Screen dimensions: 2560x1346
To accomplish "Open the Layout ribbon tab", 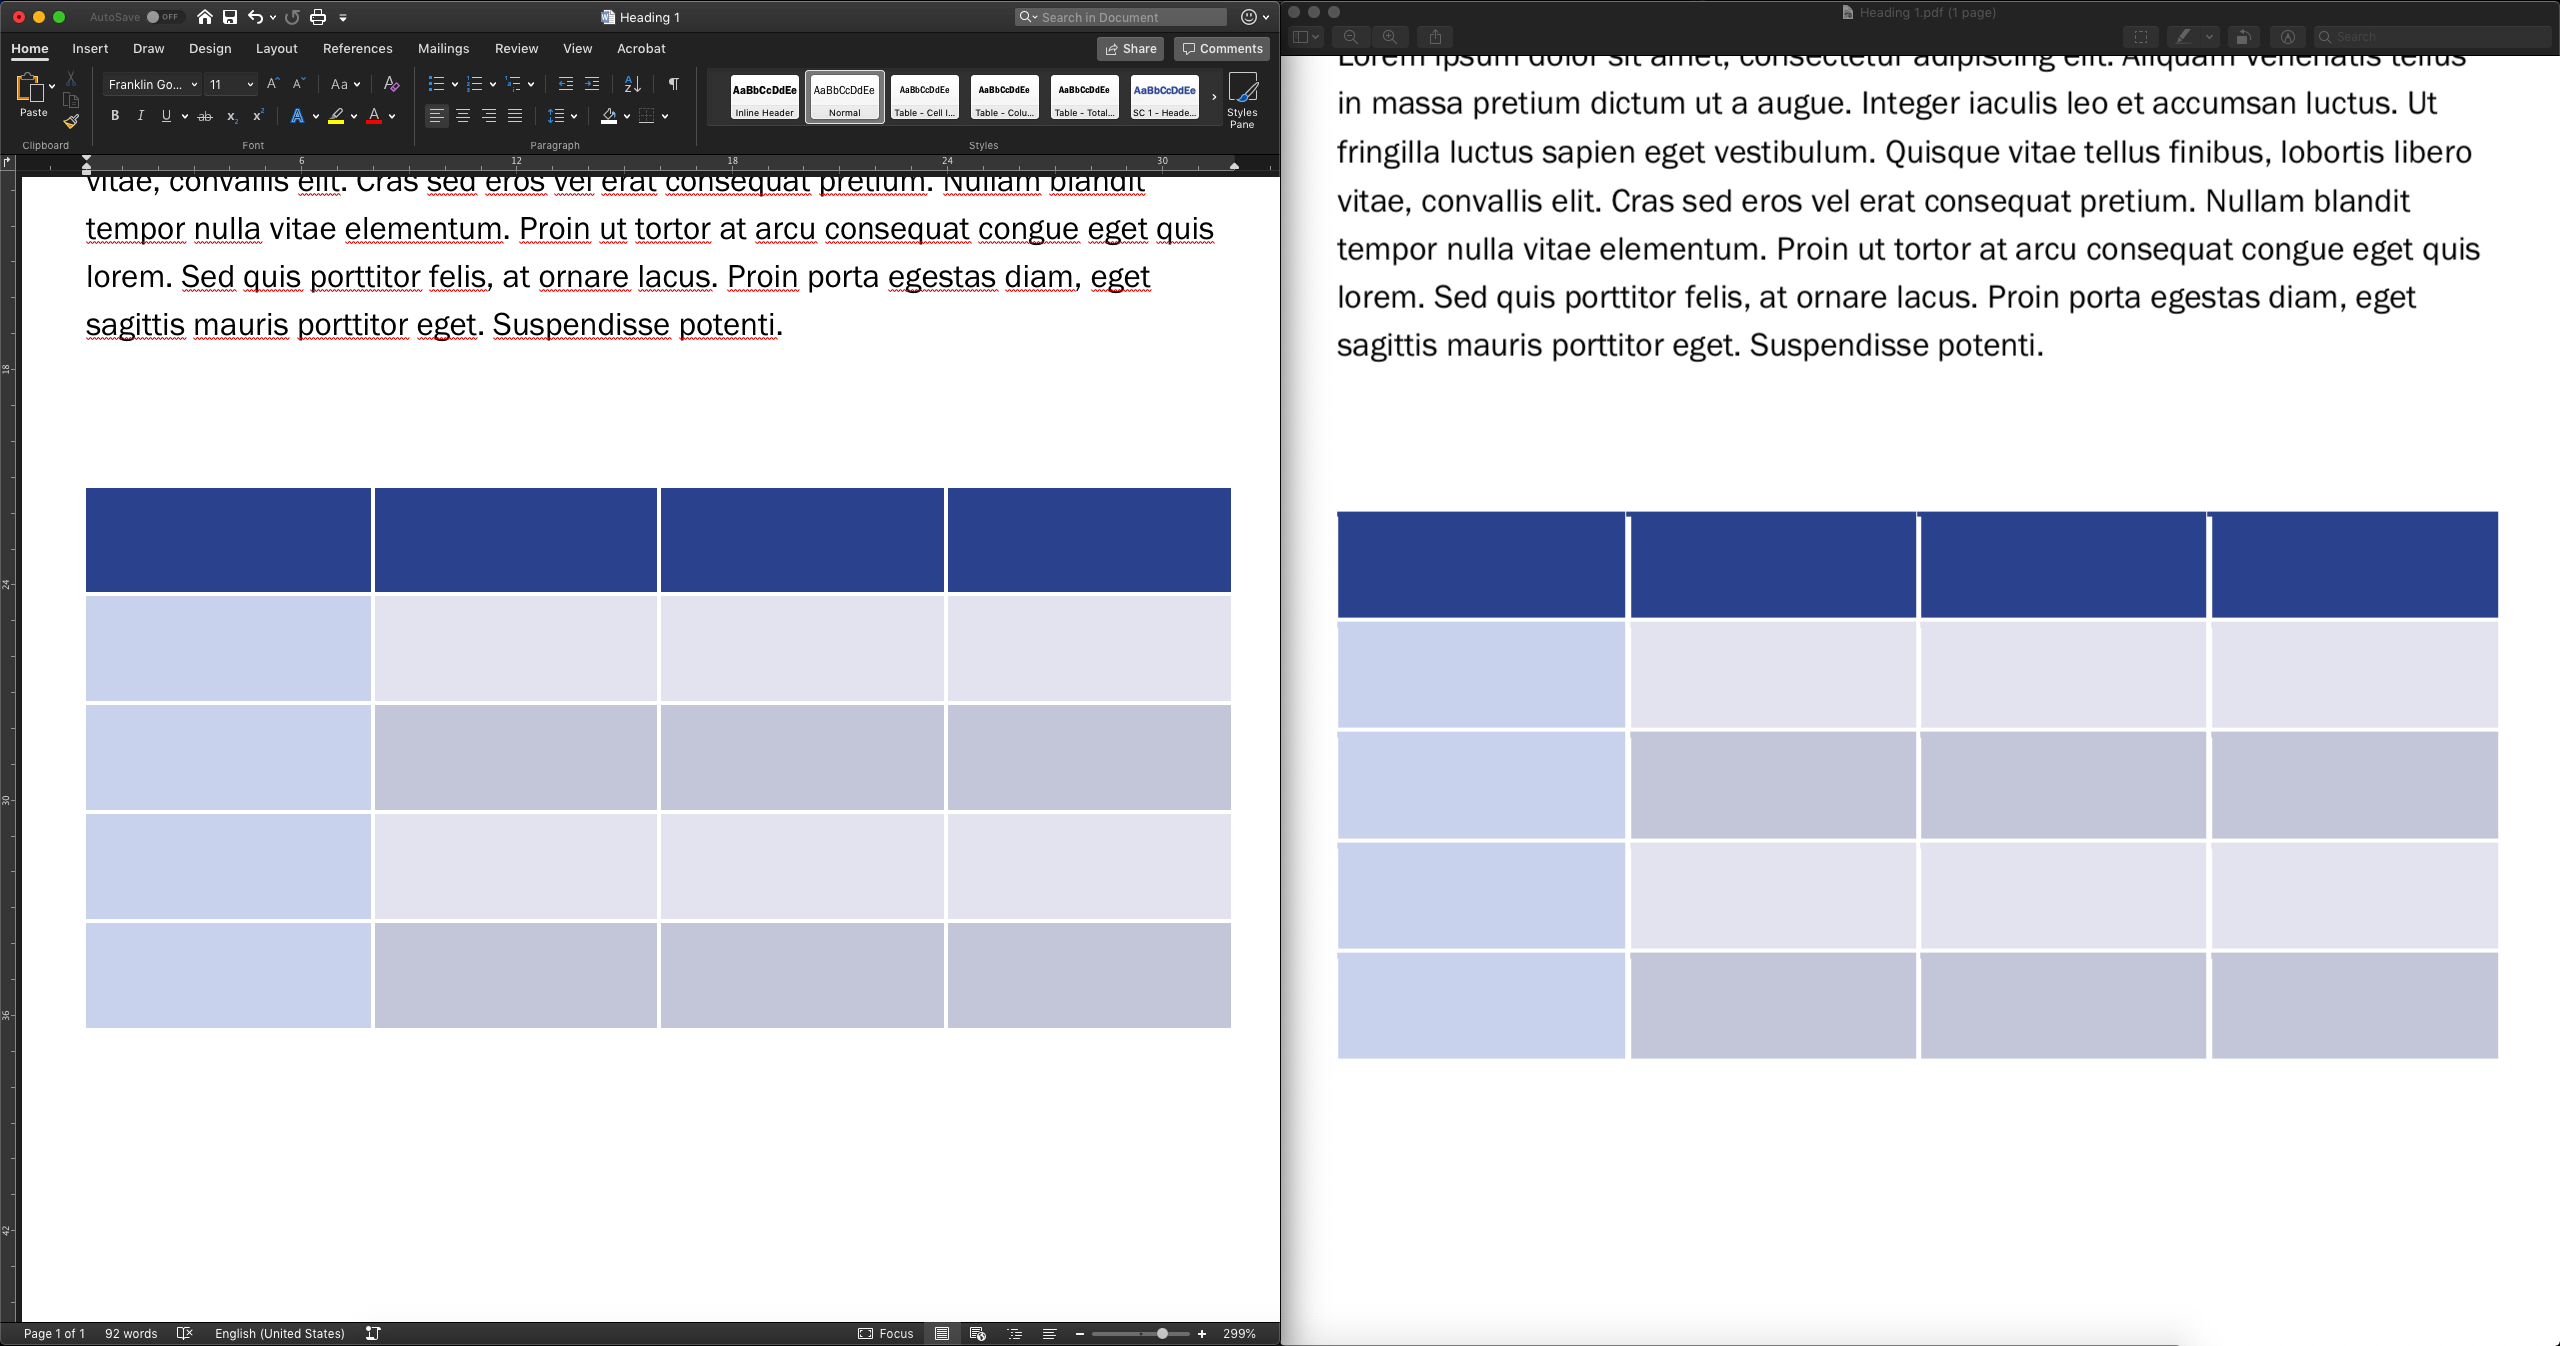I will click(277, 48).
